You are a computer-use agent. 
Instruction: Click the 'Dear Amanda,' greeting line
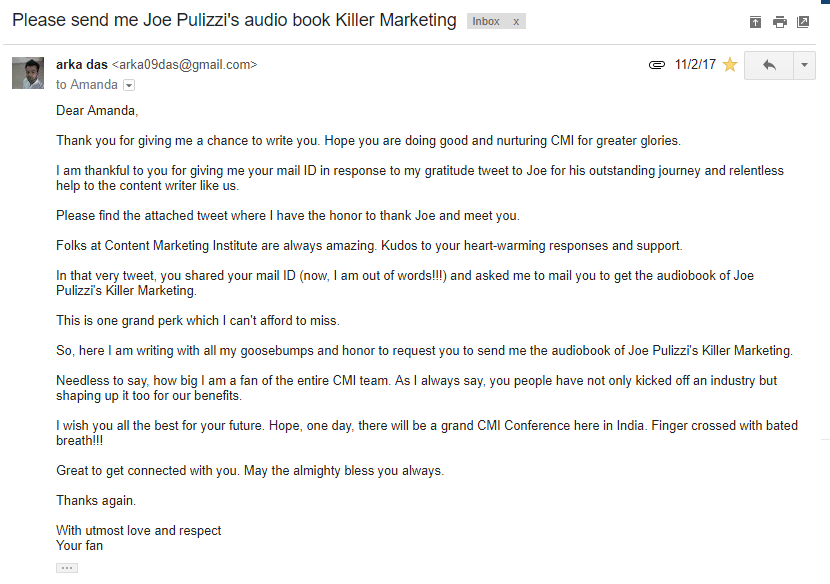[x=97, y=111]
